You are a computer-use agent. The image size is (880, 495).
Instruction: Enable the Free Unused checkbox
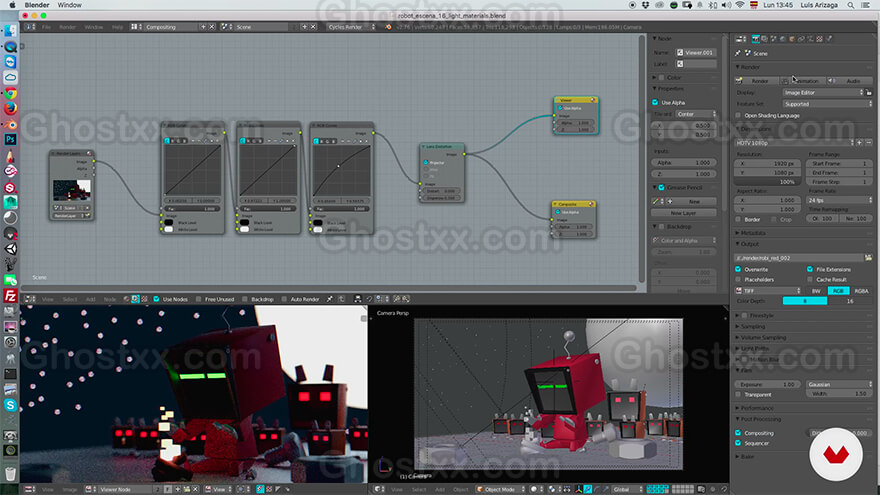[199, 299]
